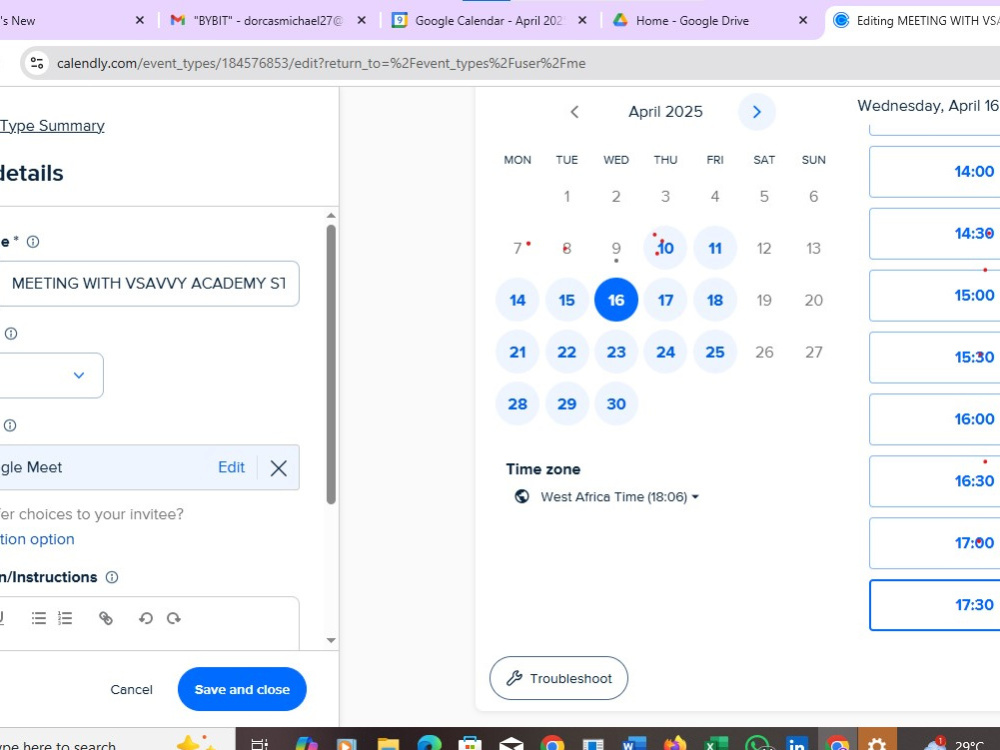
Task: Click the Cancel button
Action: 131,689
